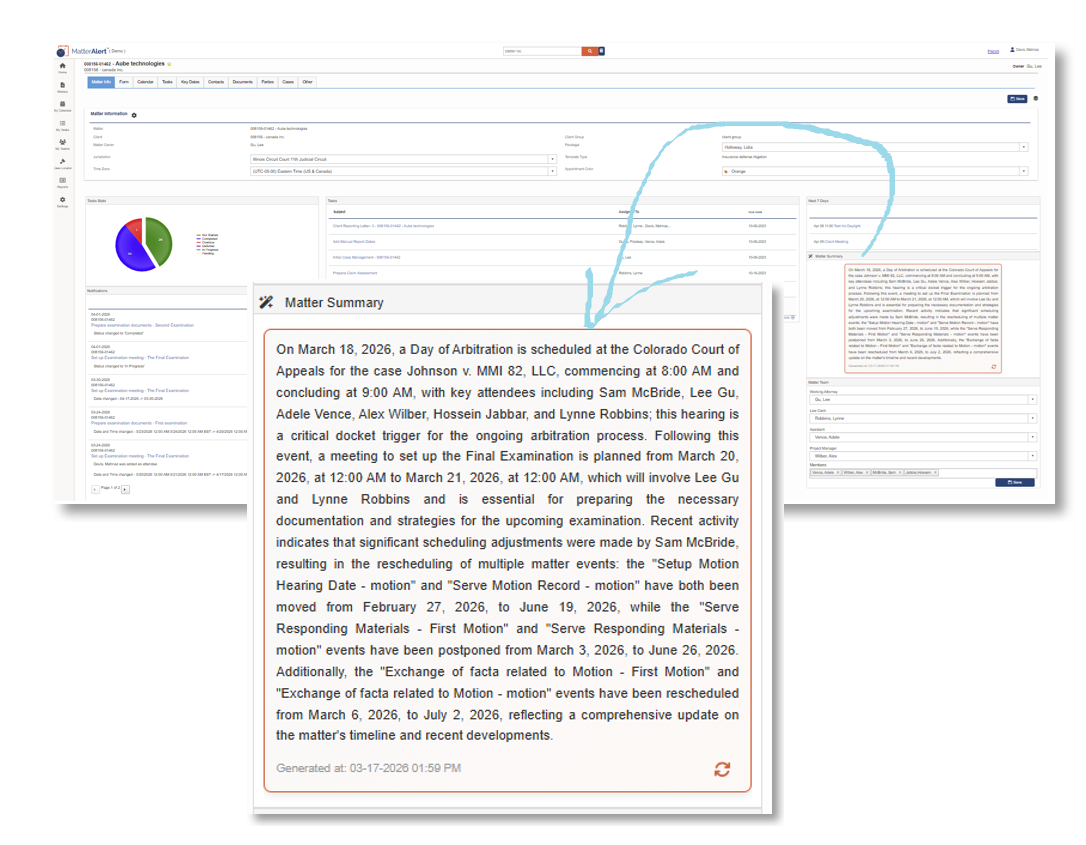Open Initial Case Management task link

pos(366,257)
